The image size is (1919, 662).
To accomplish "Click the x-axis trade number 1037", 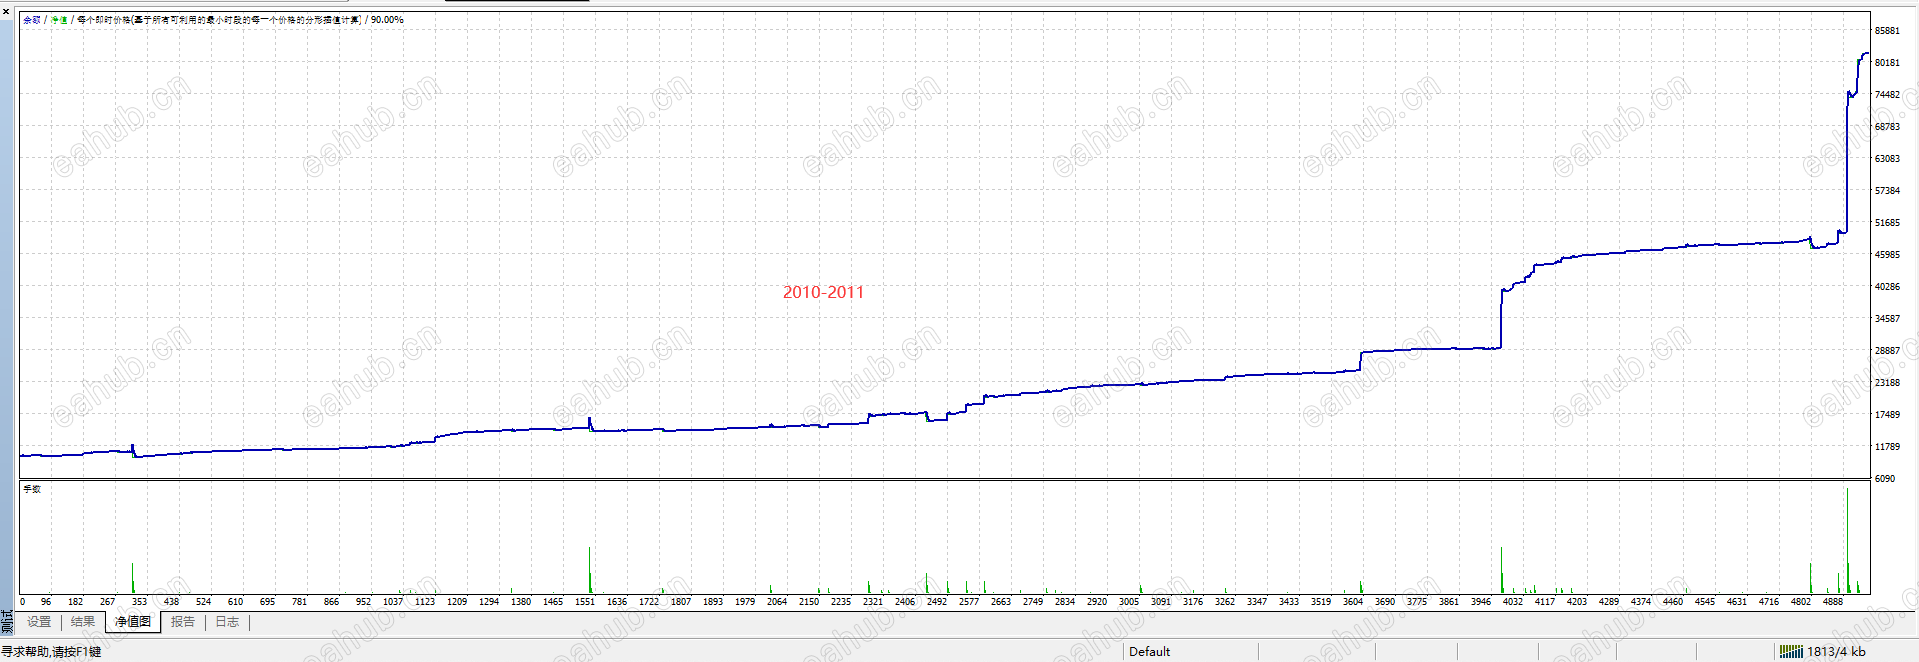I will [393, 602].
